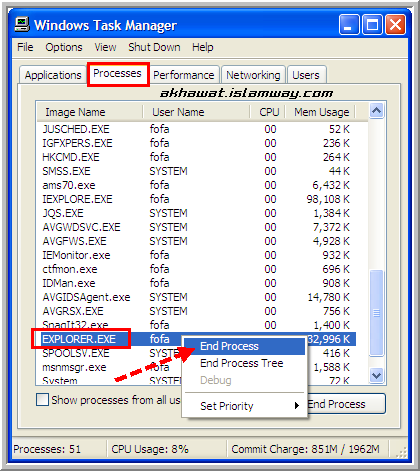This screenshot has height=471, width=420.
Task: Open the Shut Down menu
Action: 154,47
